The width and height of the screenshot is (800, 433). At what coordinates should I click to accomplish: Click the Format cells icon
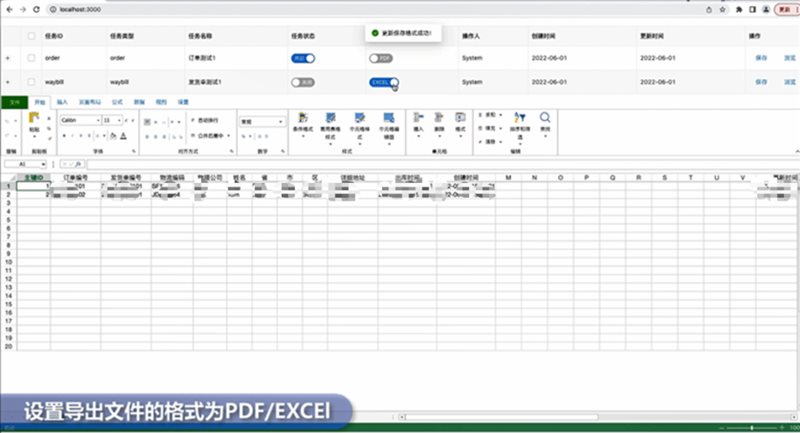(x=460, y=118)
